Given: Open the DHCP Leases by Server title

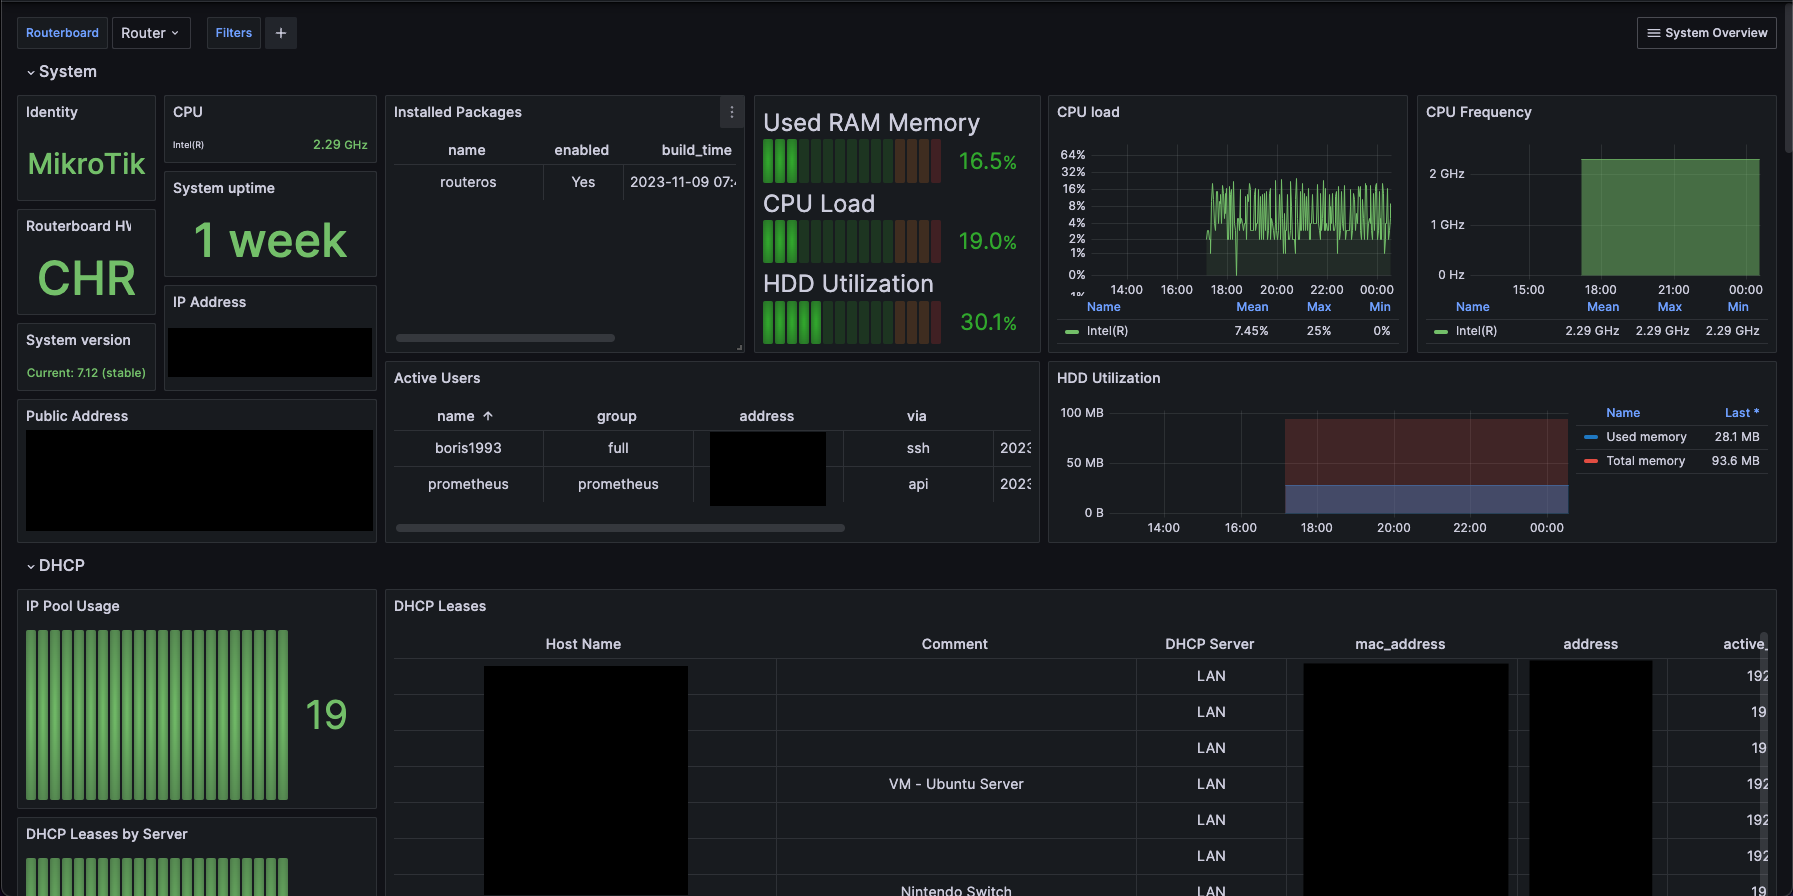Looking at the screenshot, I should click(x=107, y=834).
